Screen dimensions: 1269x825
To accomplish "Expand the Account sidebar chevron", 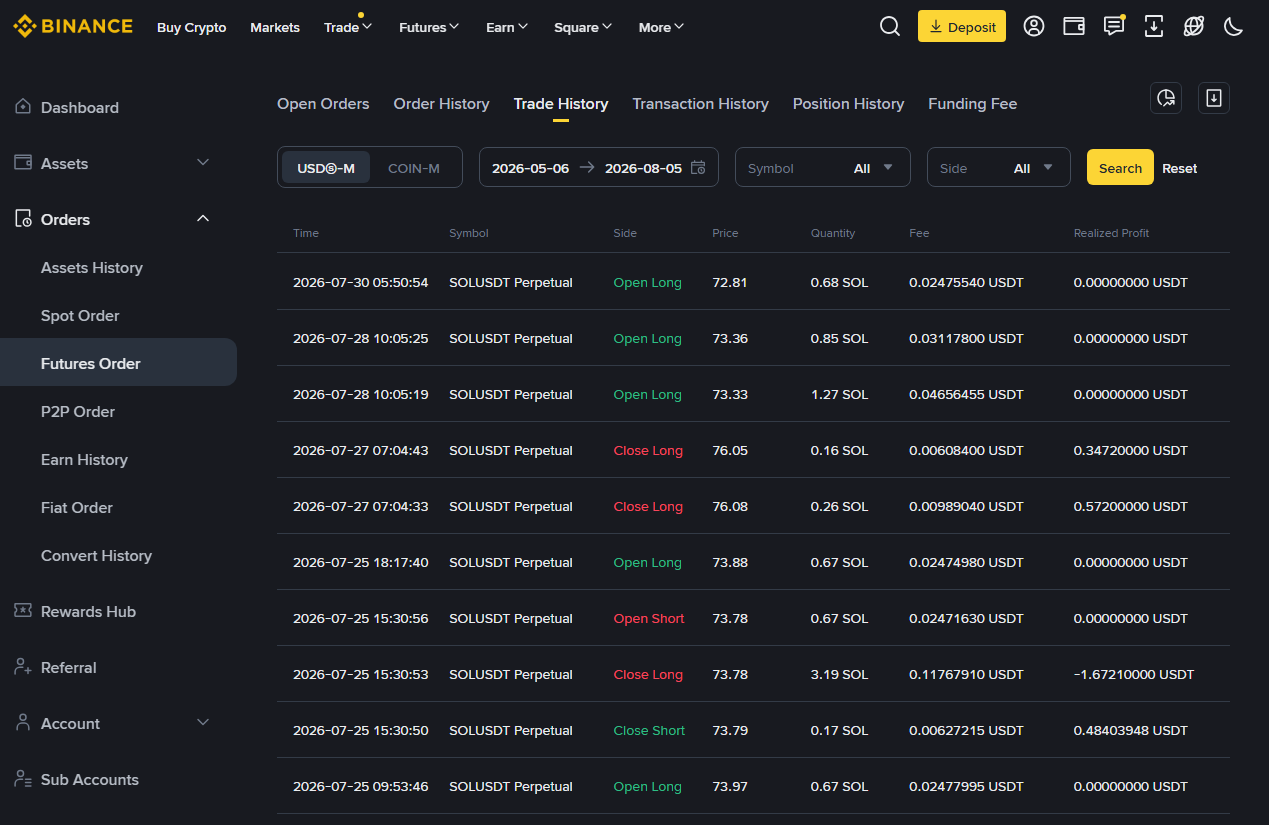I will [x=203, y=723].
